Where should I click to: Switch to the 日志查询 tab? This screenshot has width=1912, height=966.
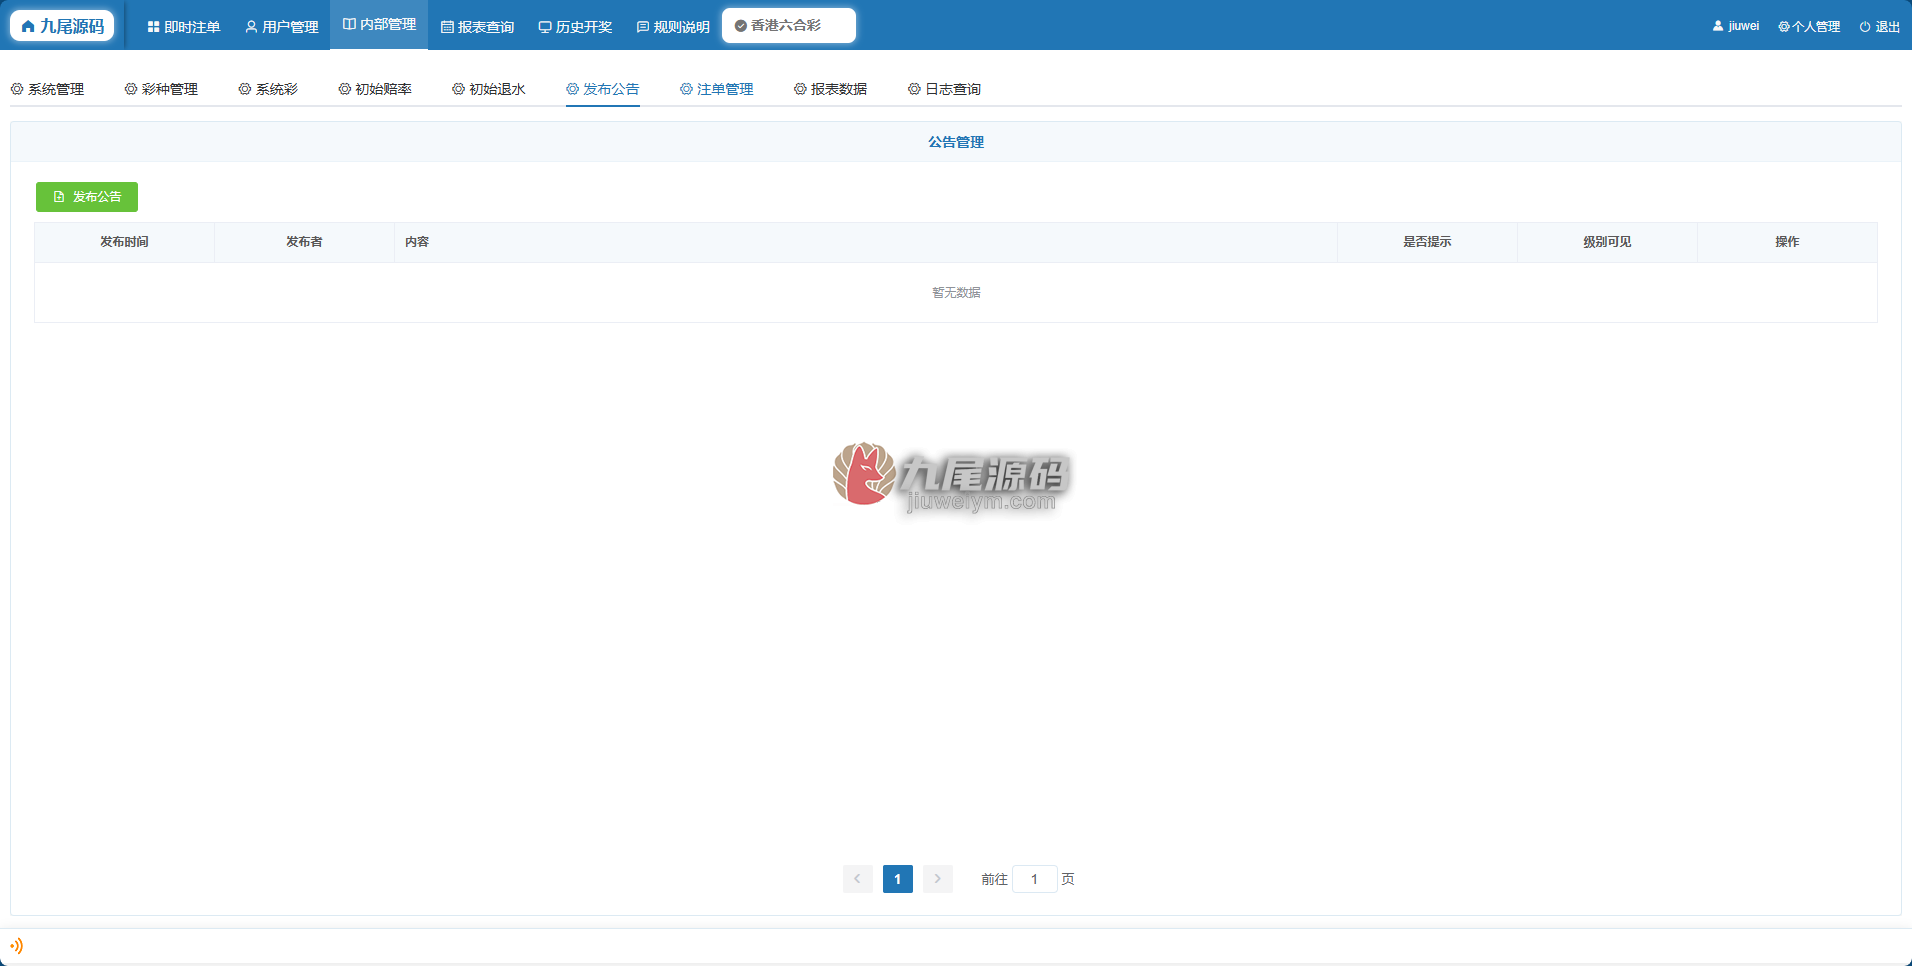coord(945,89)
